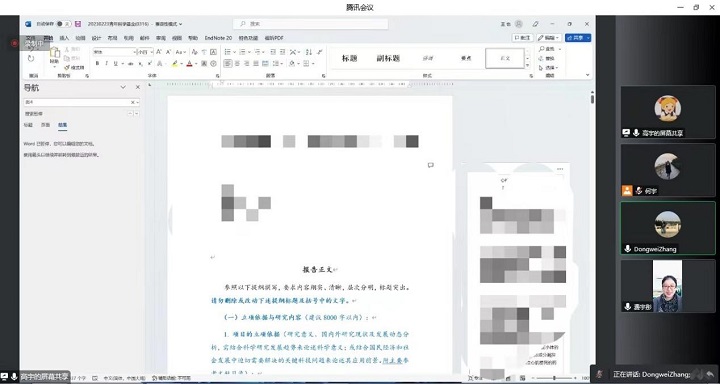Click the sort A-Z paragraph icon
This screenshot has height=384, width=720.
pos(309,52)
